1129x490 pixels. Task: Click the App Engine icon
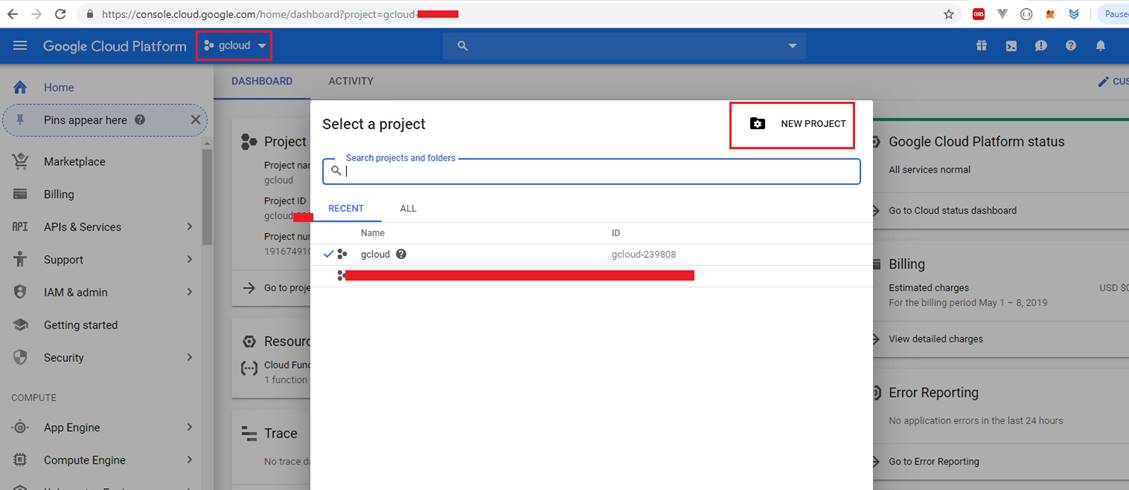click(x=20, y=427)
